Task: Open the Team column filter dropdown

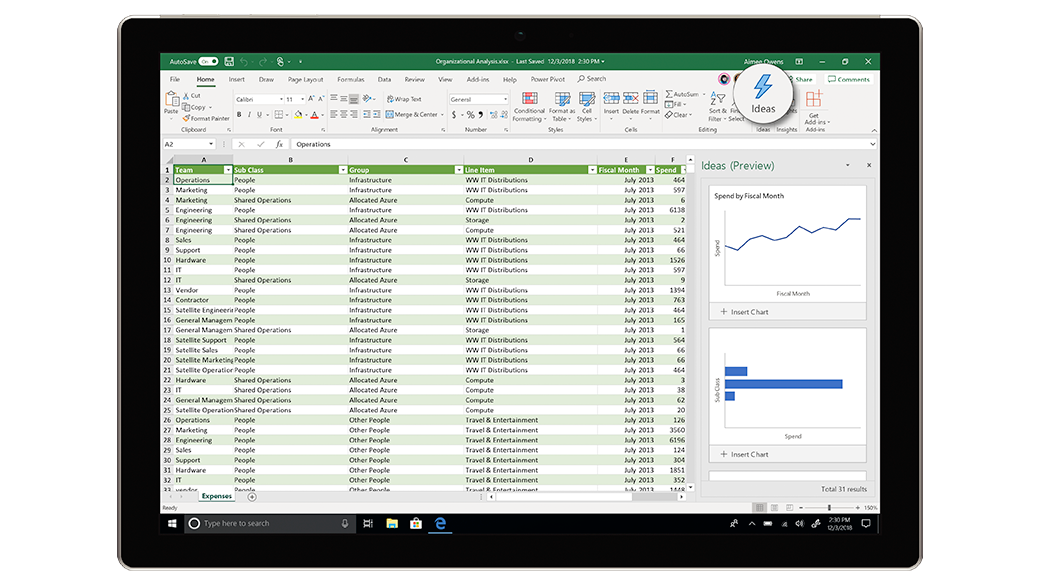Action: point(228,170)
